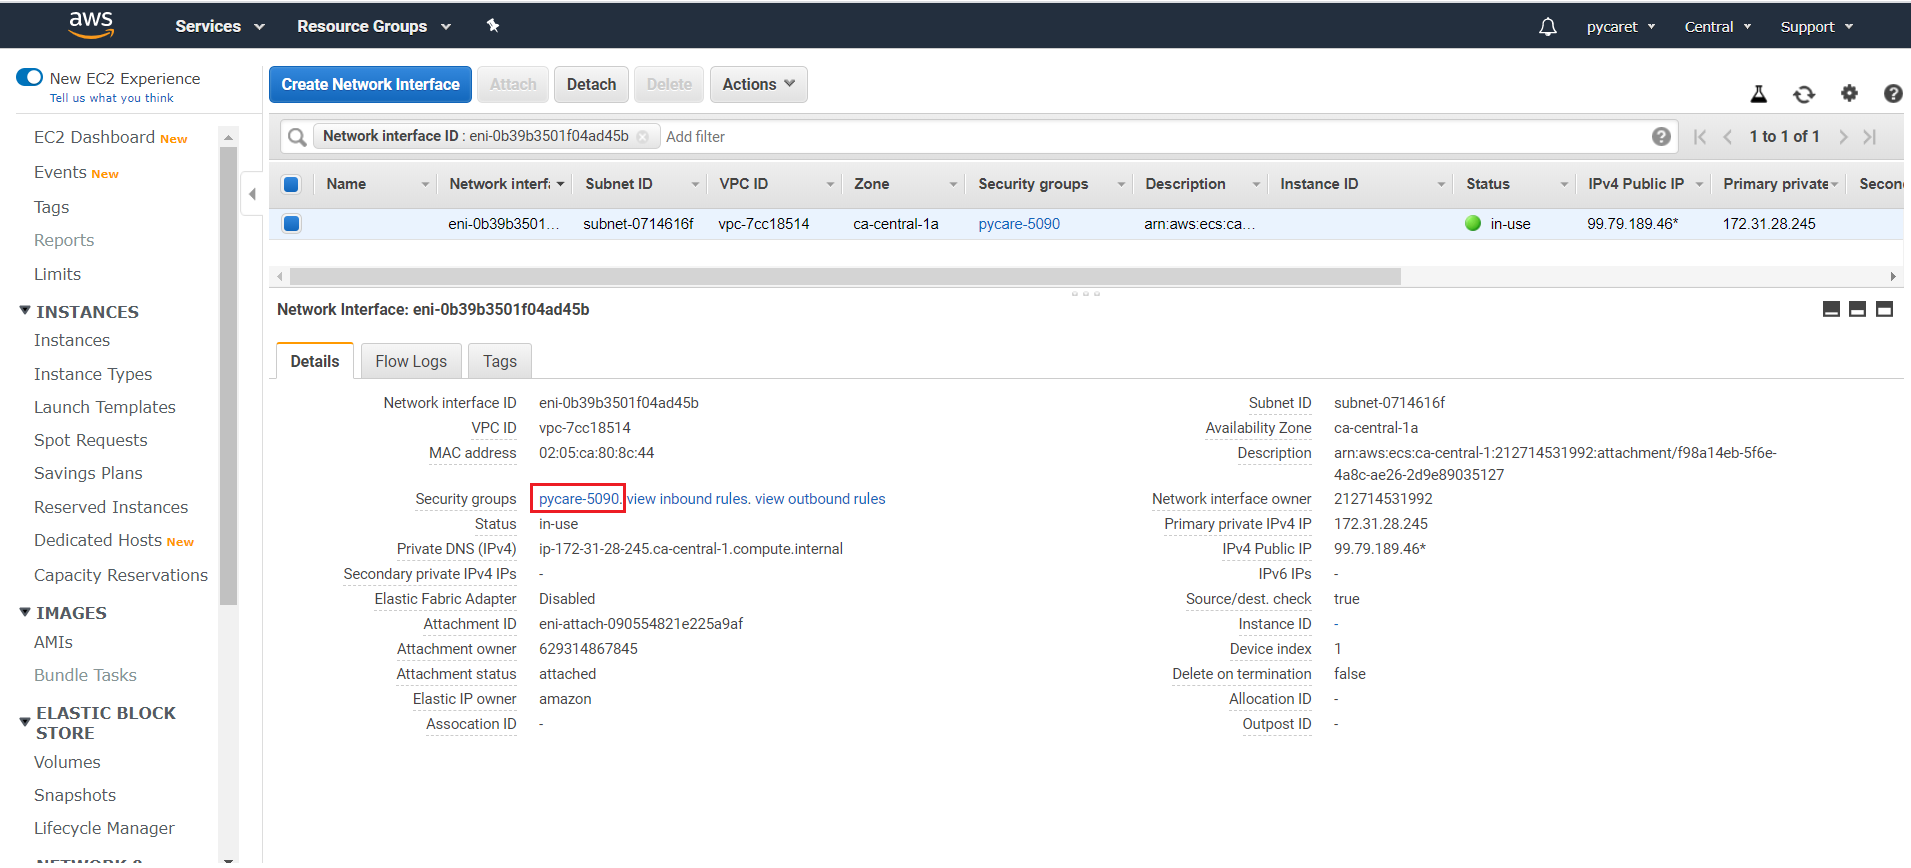Open the experiments flask icon
The width and height of the screenshot is (1911, 868).
pos(1758,94)
